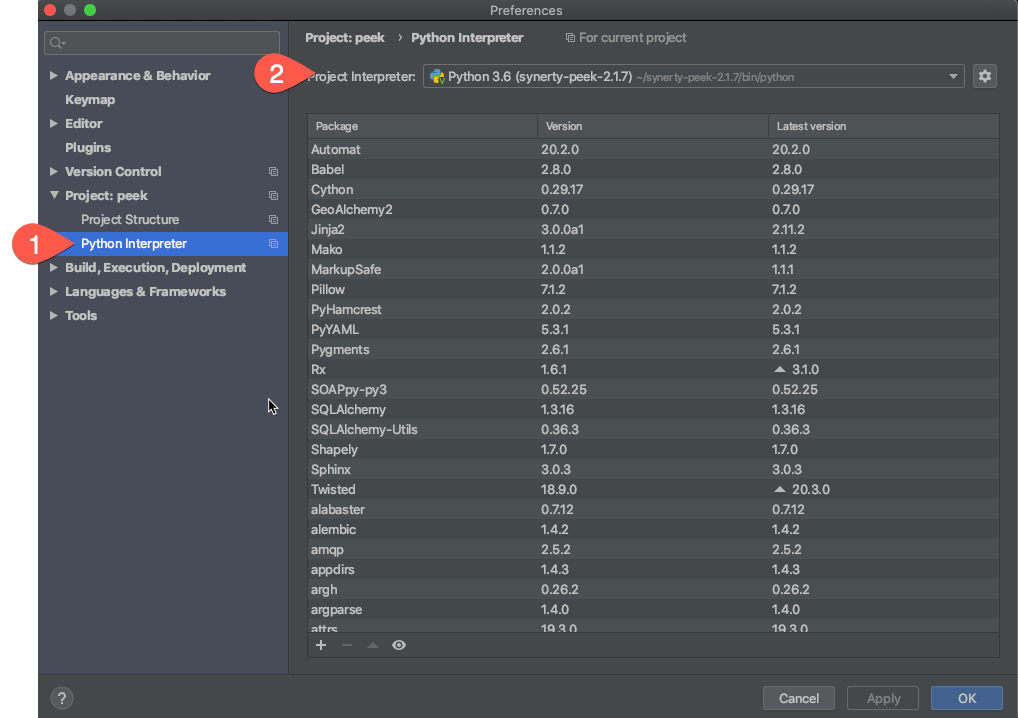The height and width of the screenshot is (718, 1018).
Task: Click the copy icon beside Python Interpreter
Action: click(273, 243)
